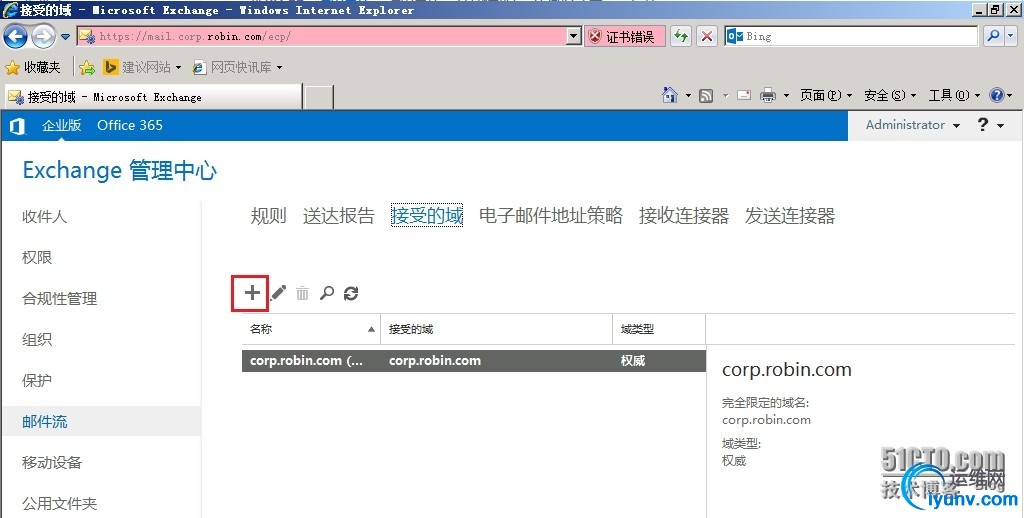Select the 接受的域 - Microsoft Exchange browser tab
The image size is (1024, 518).
coord(153,97)
